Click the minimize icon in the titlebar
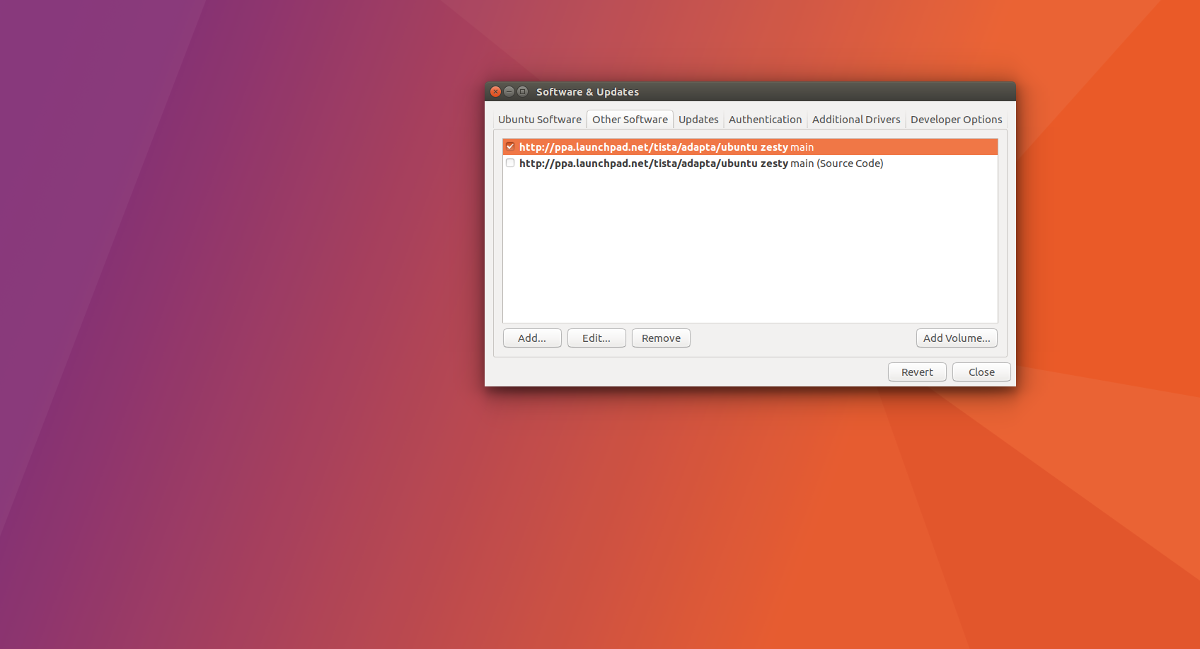This screenshot has width=1200, height=649. pos(509,91)
